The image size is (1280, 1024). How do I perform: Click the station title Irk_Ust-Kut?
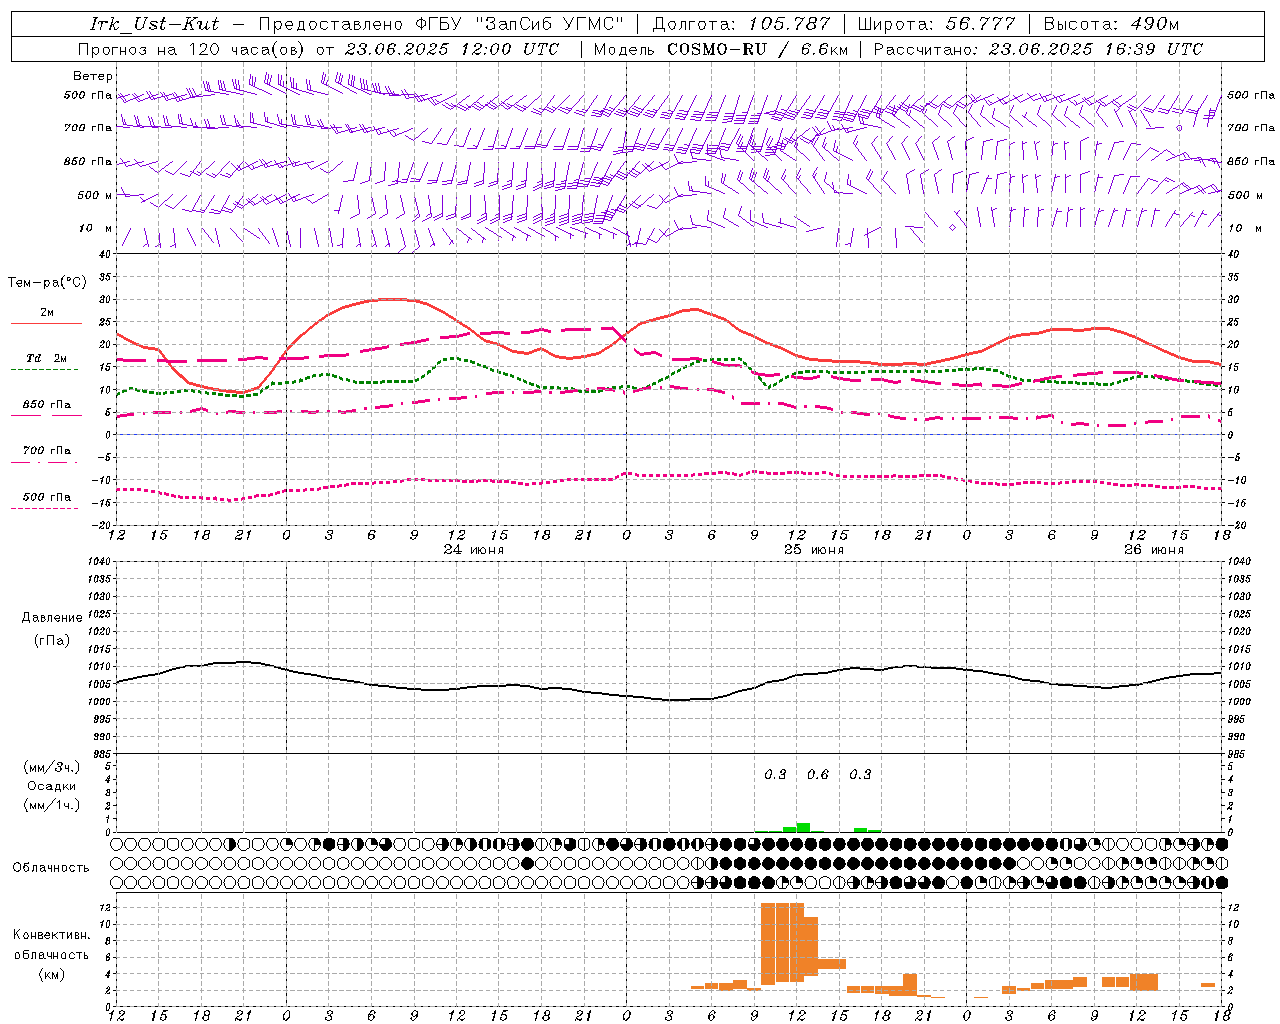click(154, 24)
